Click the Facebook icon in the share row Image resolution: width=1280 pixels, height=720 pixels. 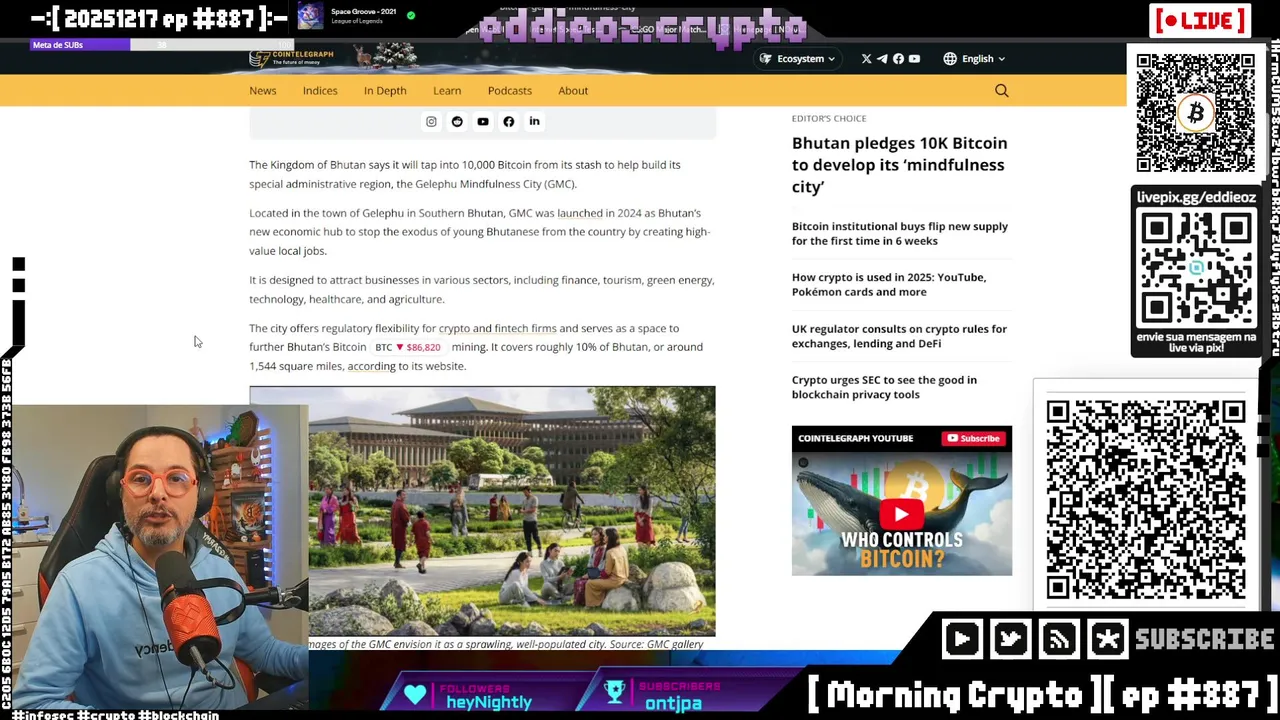point(508,122)
